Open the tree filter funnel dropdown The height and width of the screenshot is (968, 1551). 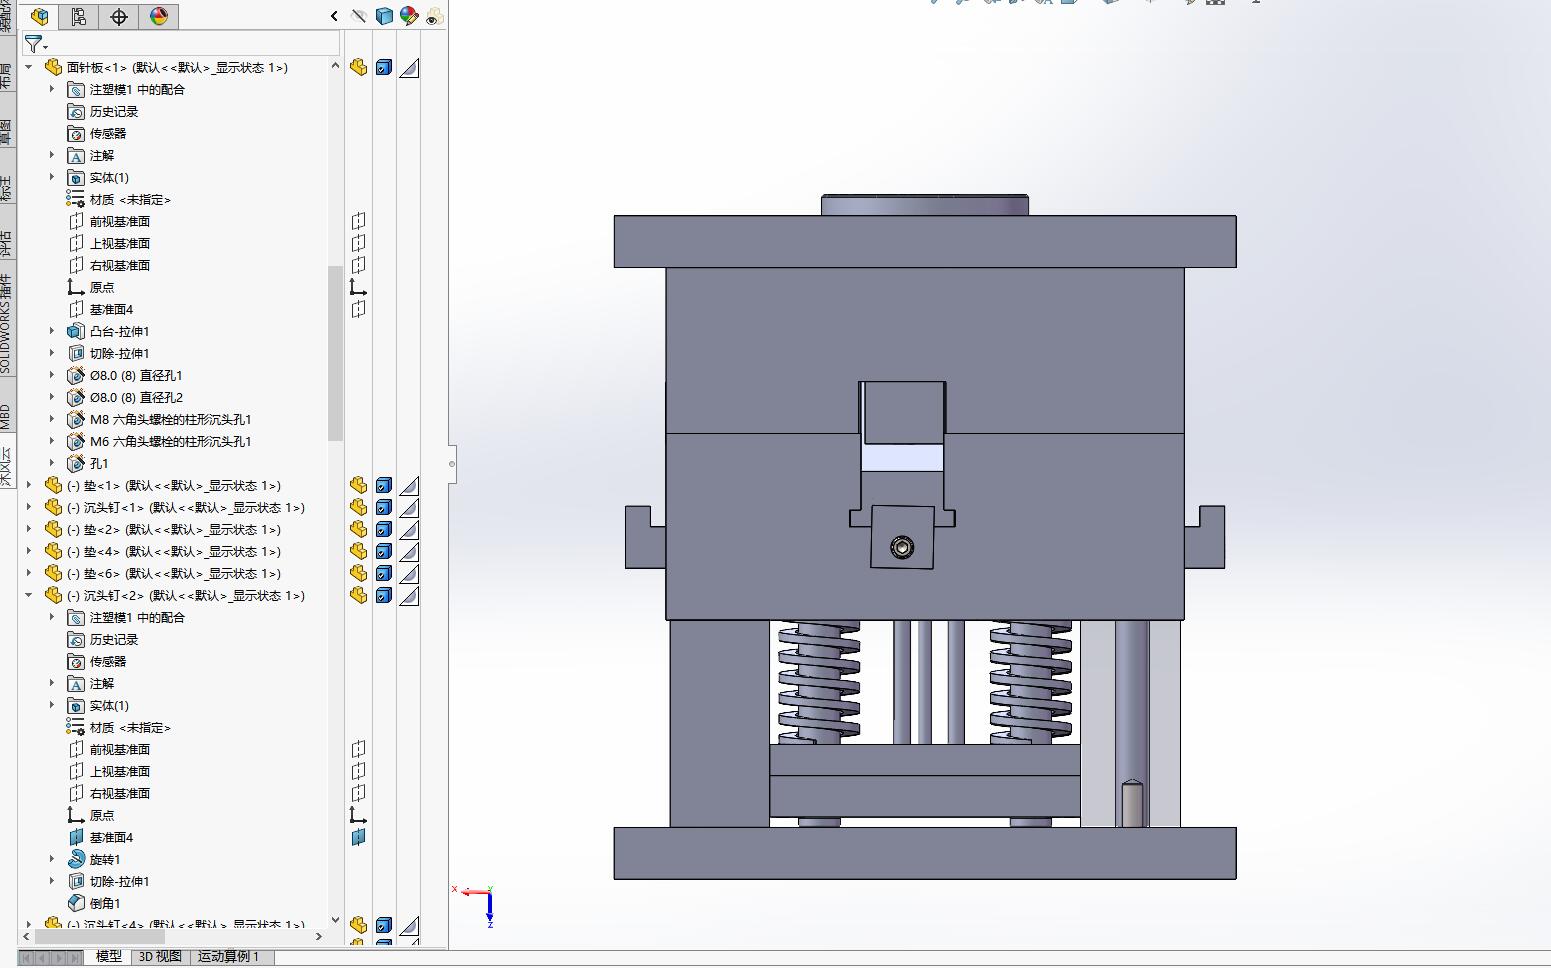click(36, 44)
